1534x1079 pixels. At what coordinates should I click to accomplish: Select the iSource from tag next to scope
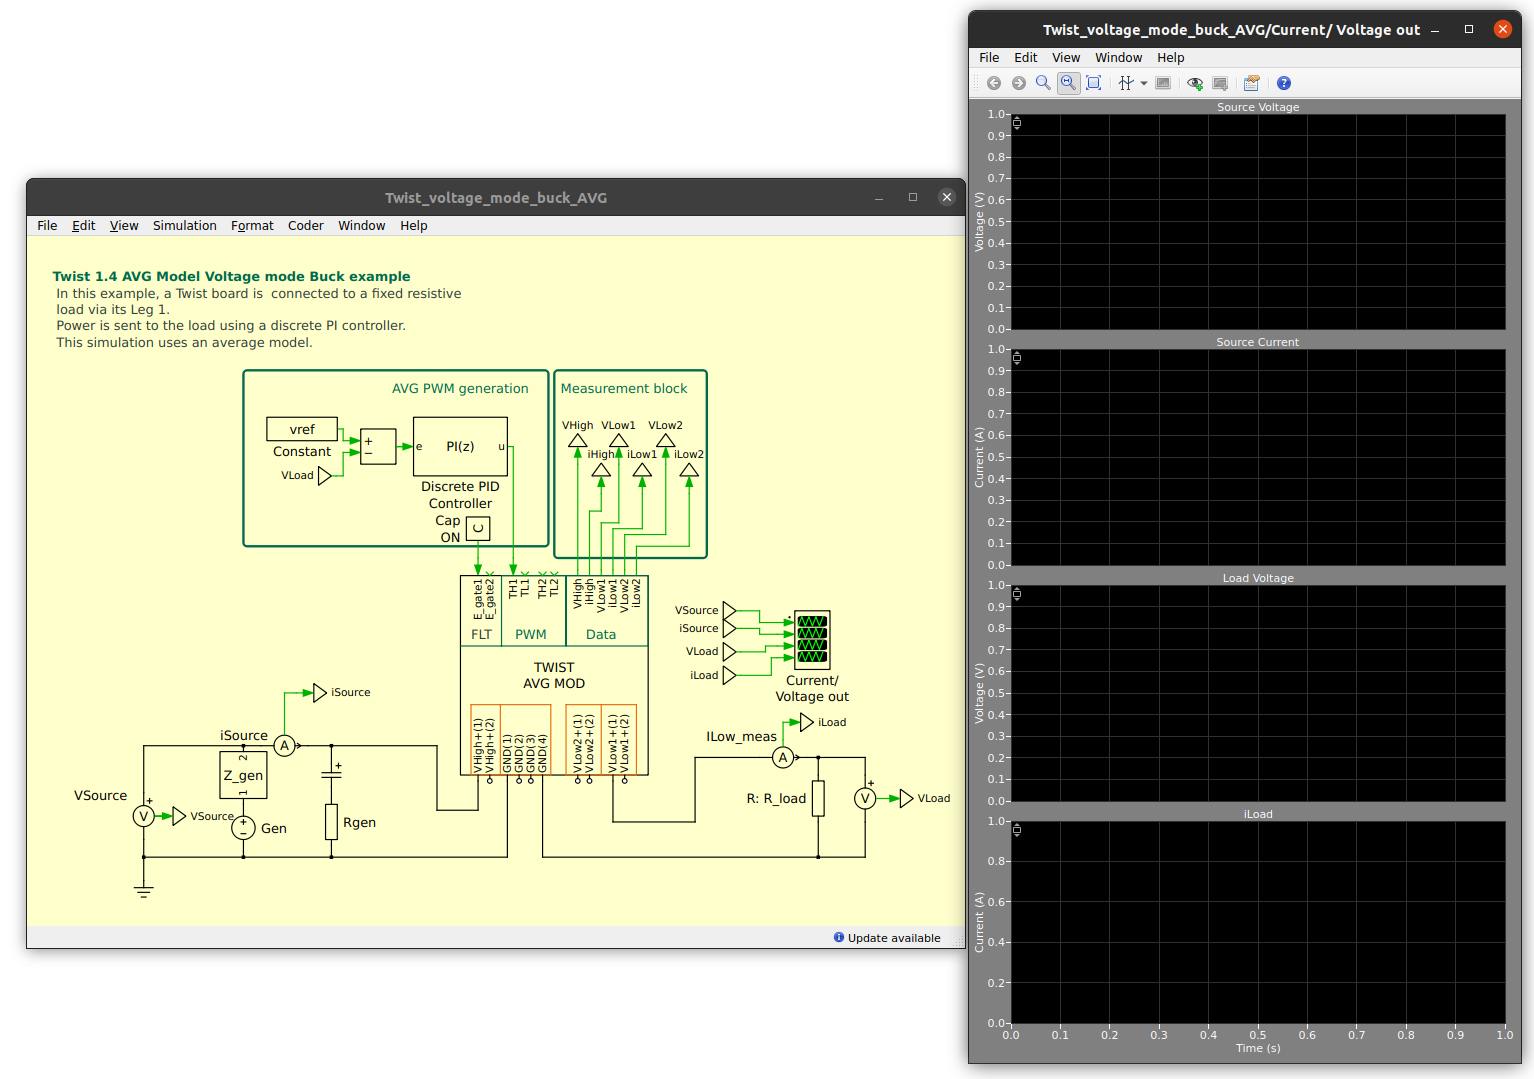(x=730, y=628)
